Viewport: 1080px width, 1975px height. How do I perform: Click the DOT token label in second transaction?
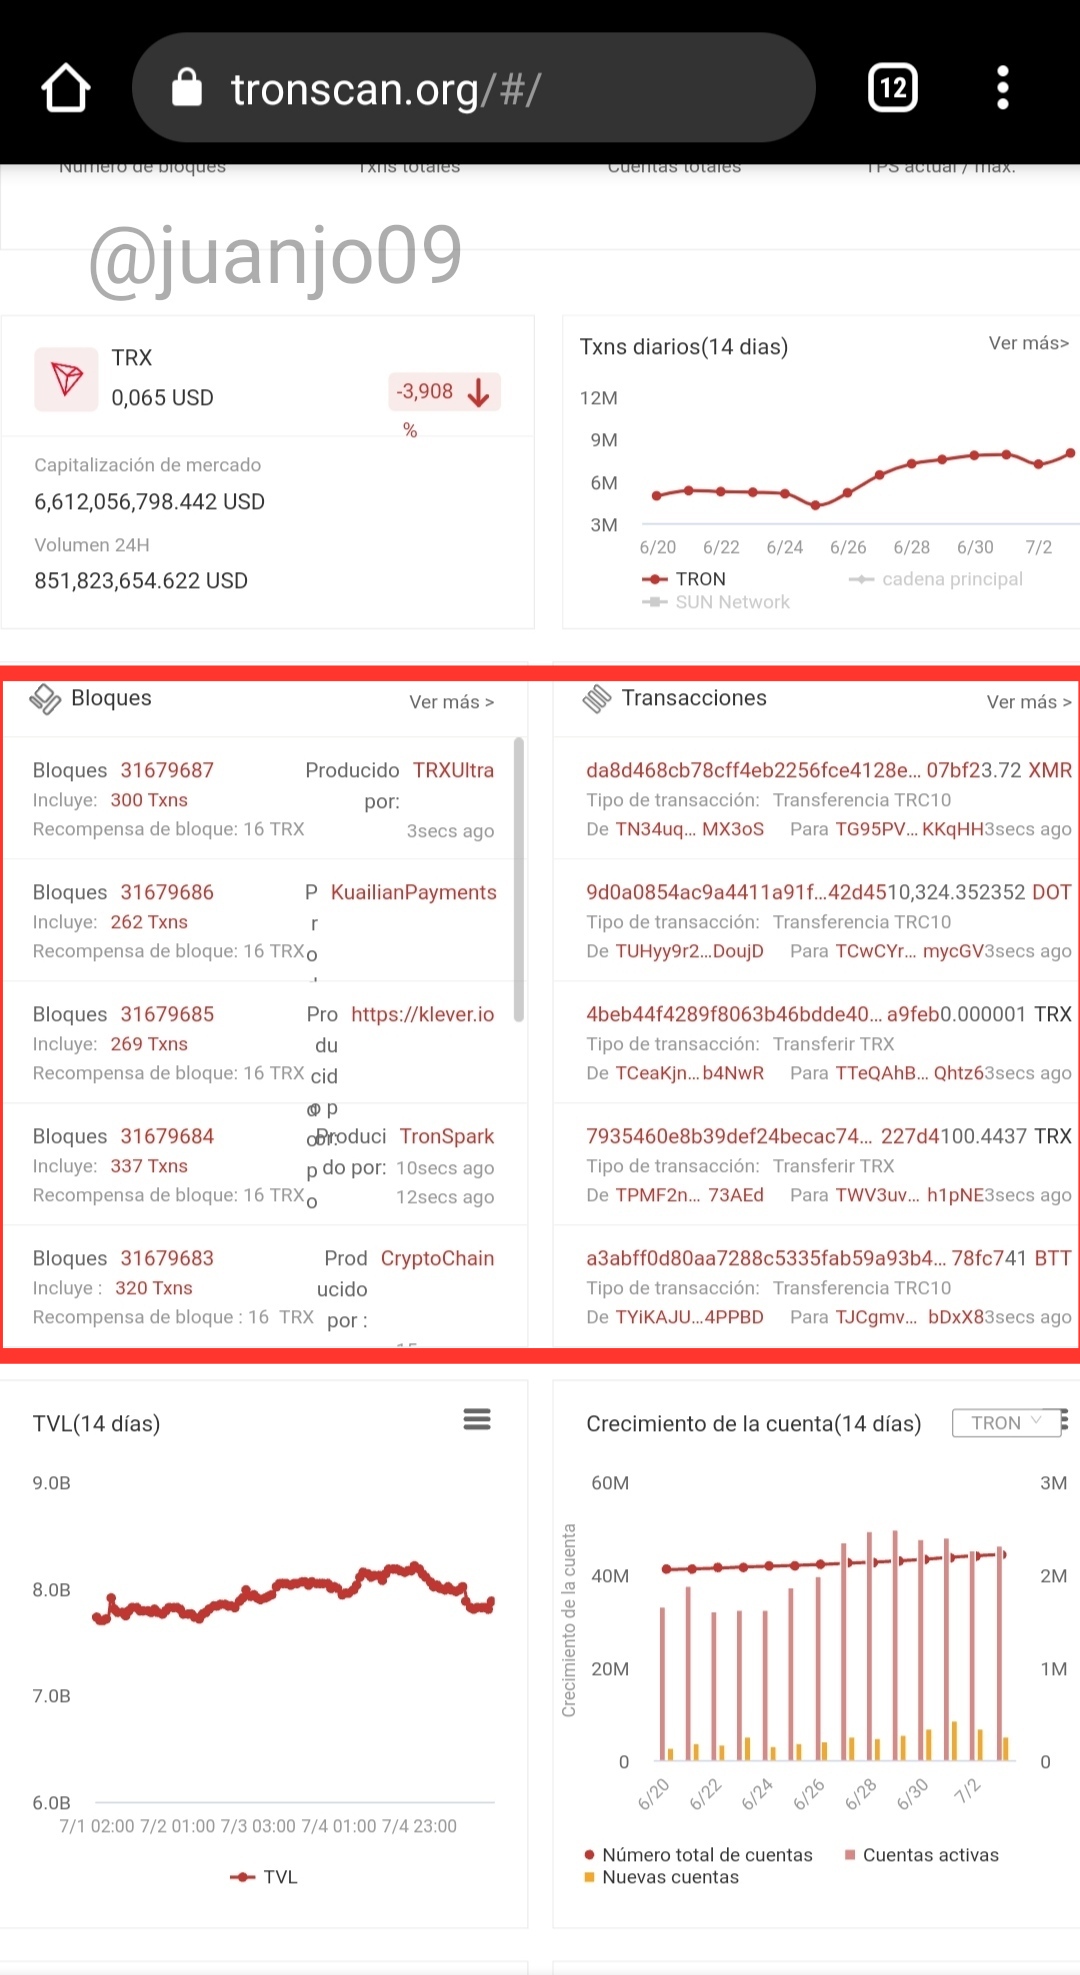[1052, 892]
